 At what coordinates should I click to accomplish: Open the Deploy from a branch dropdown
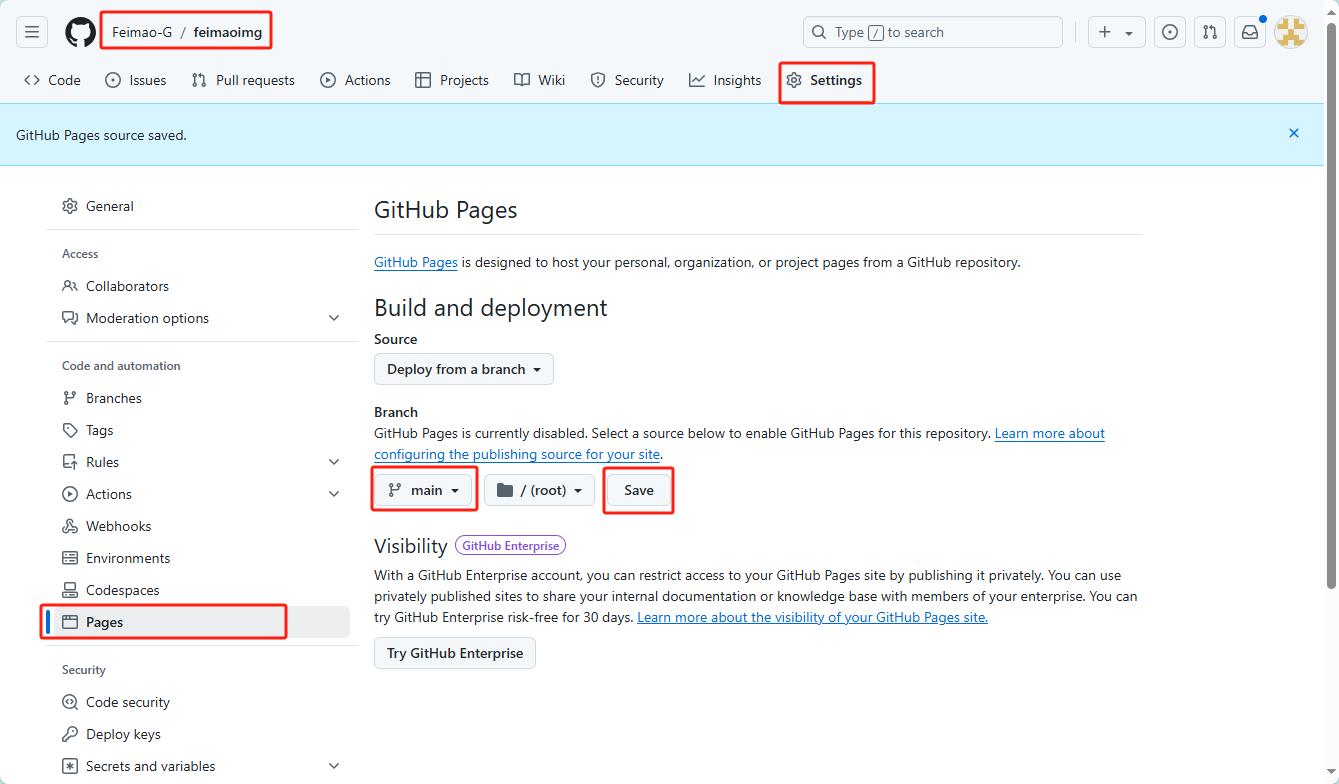pos(464,369)
